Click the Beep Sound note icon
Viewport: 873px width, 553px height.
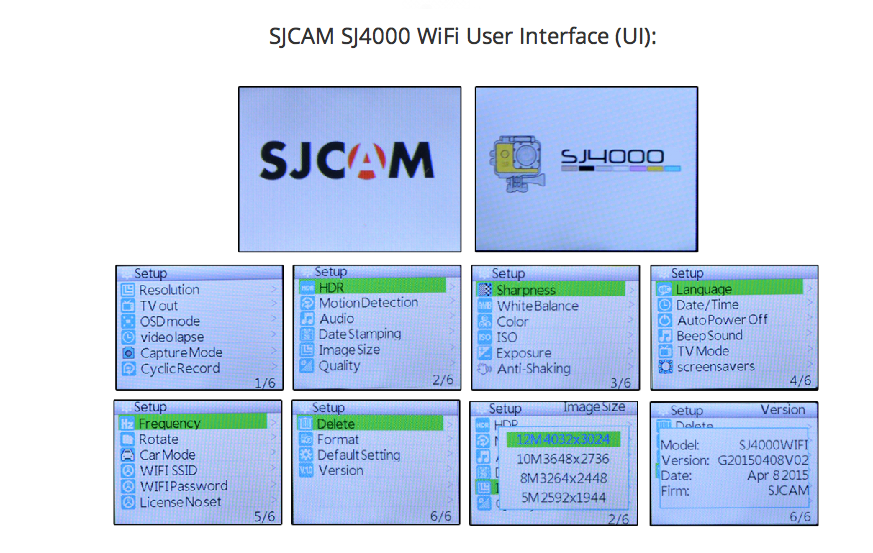pos(664,336)
